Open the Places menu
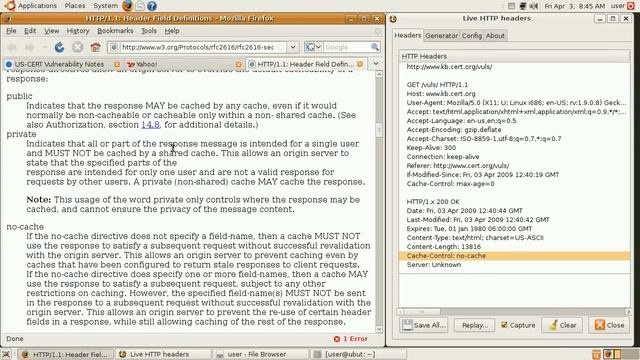 click(75, 6)
